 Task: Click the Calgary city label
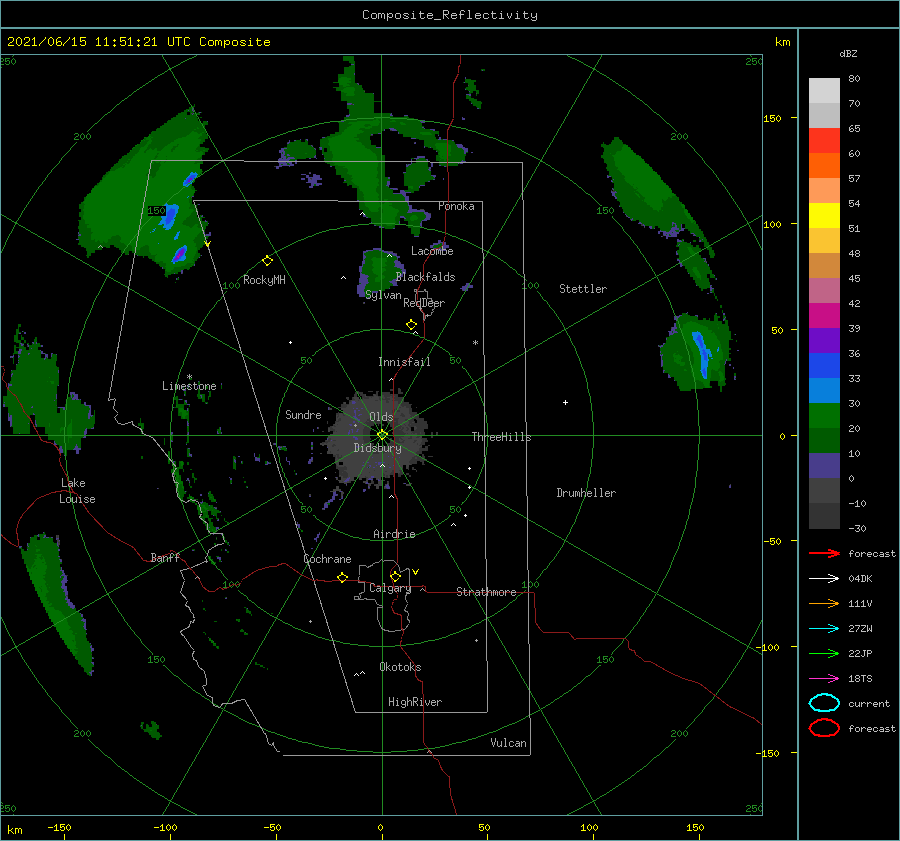(x=390, y=588)
